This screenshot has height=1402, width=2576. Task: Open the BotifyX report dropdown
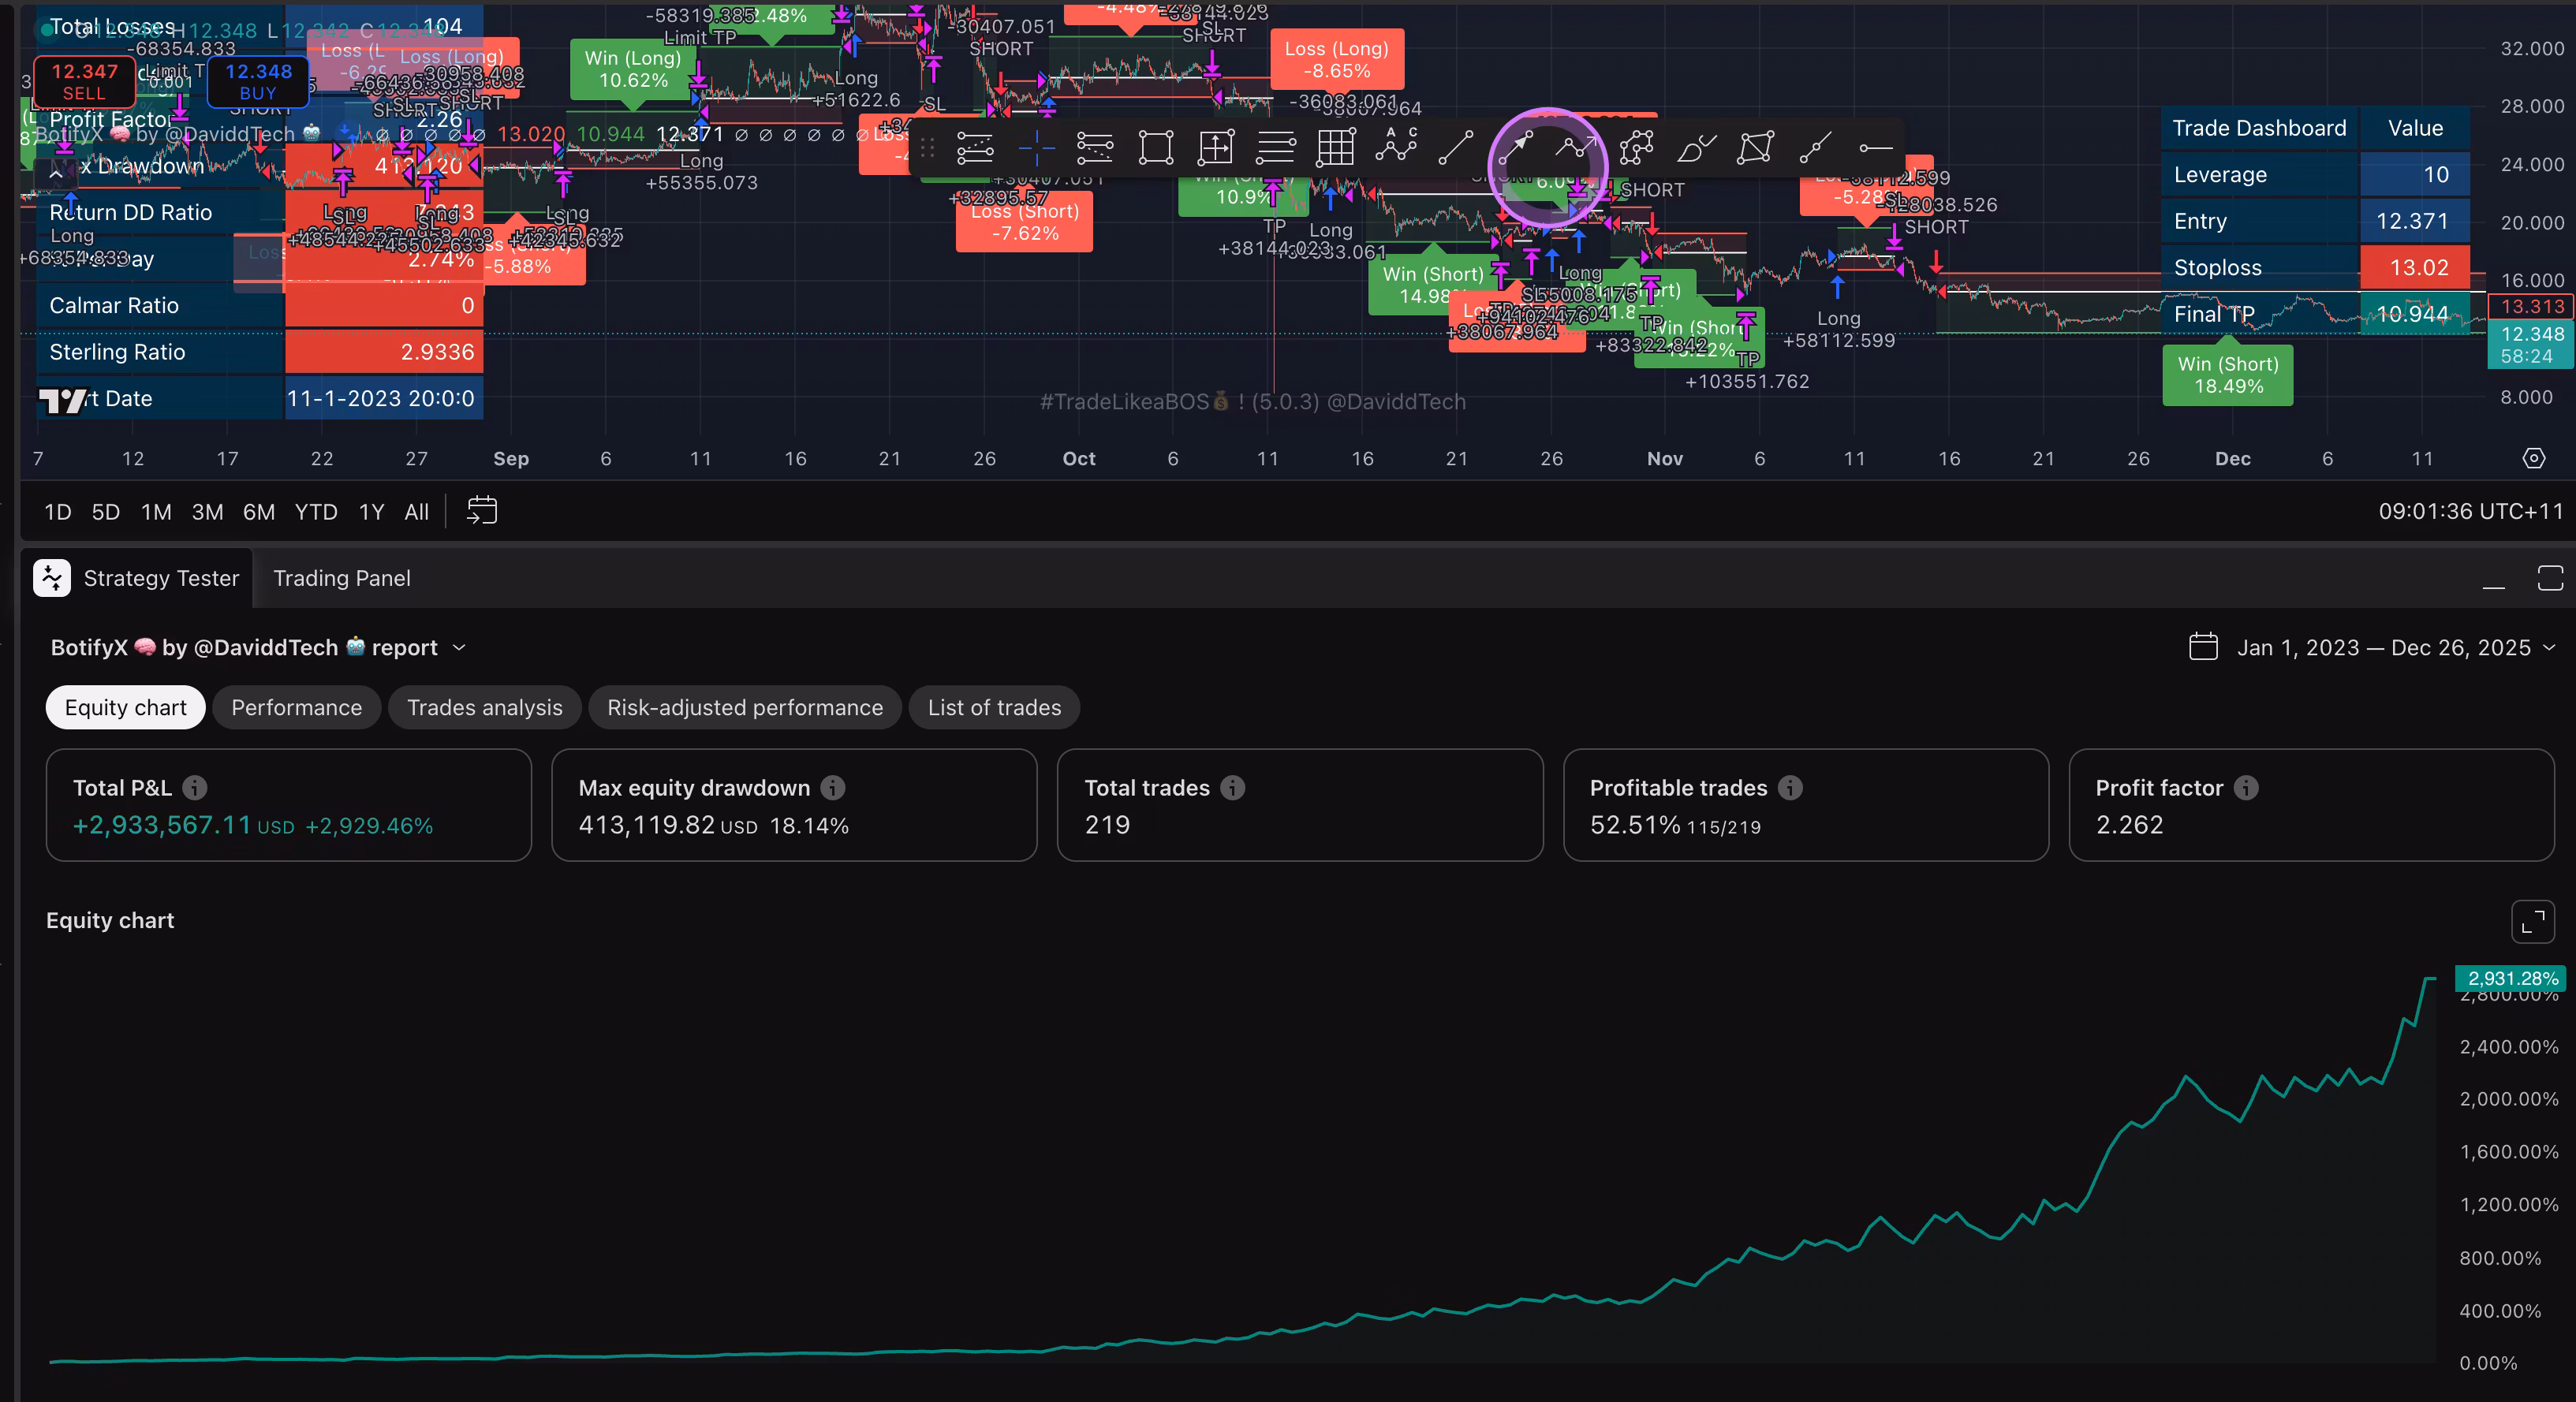pyautogui.click(x=459, y=648)
